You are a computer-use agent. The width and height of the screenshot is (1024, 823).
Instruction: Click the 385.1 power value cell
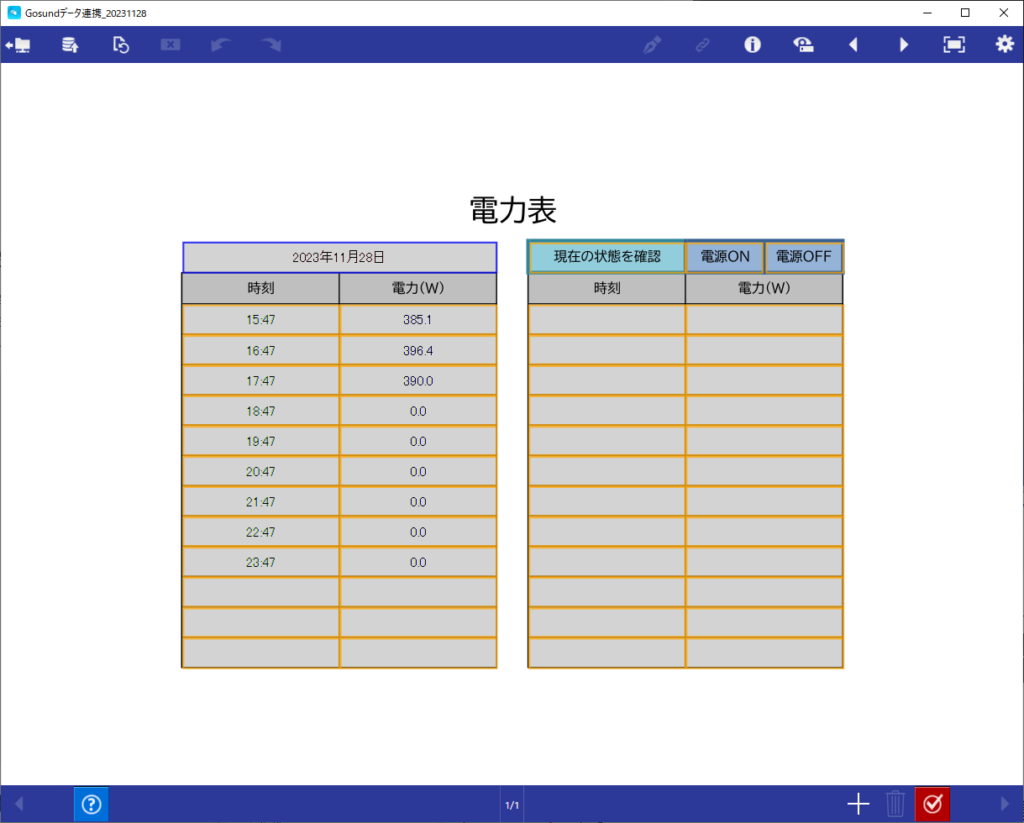tap(418, 320)
